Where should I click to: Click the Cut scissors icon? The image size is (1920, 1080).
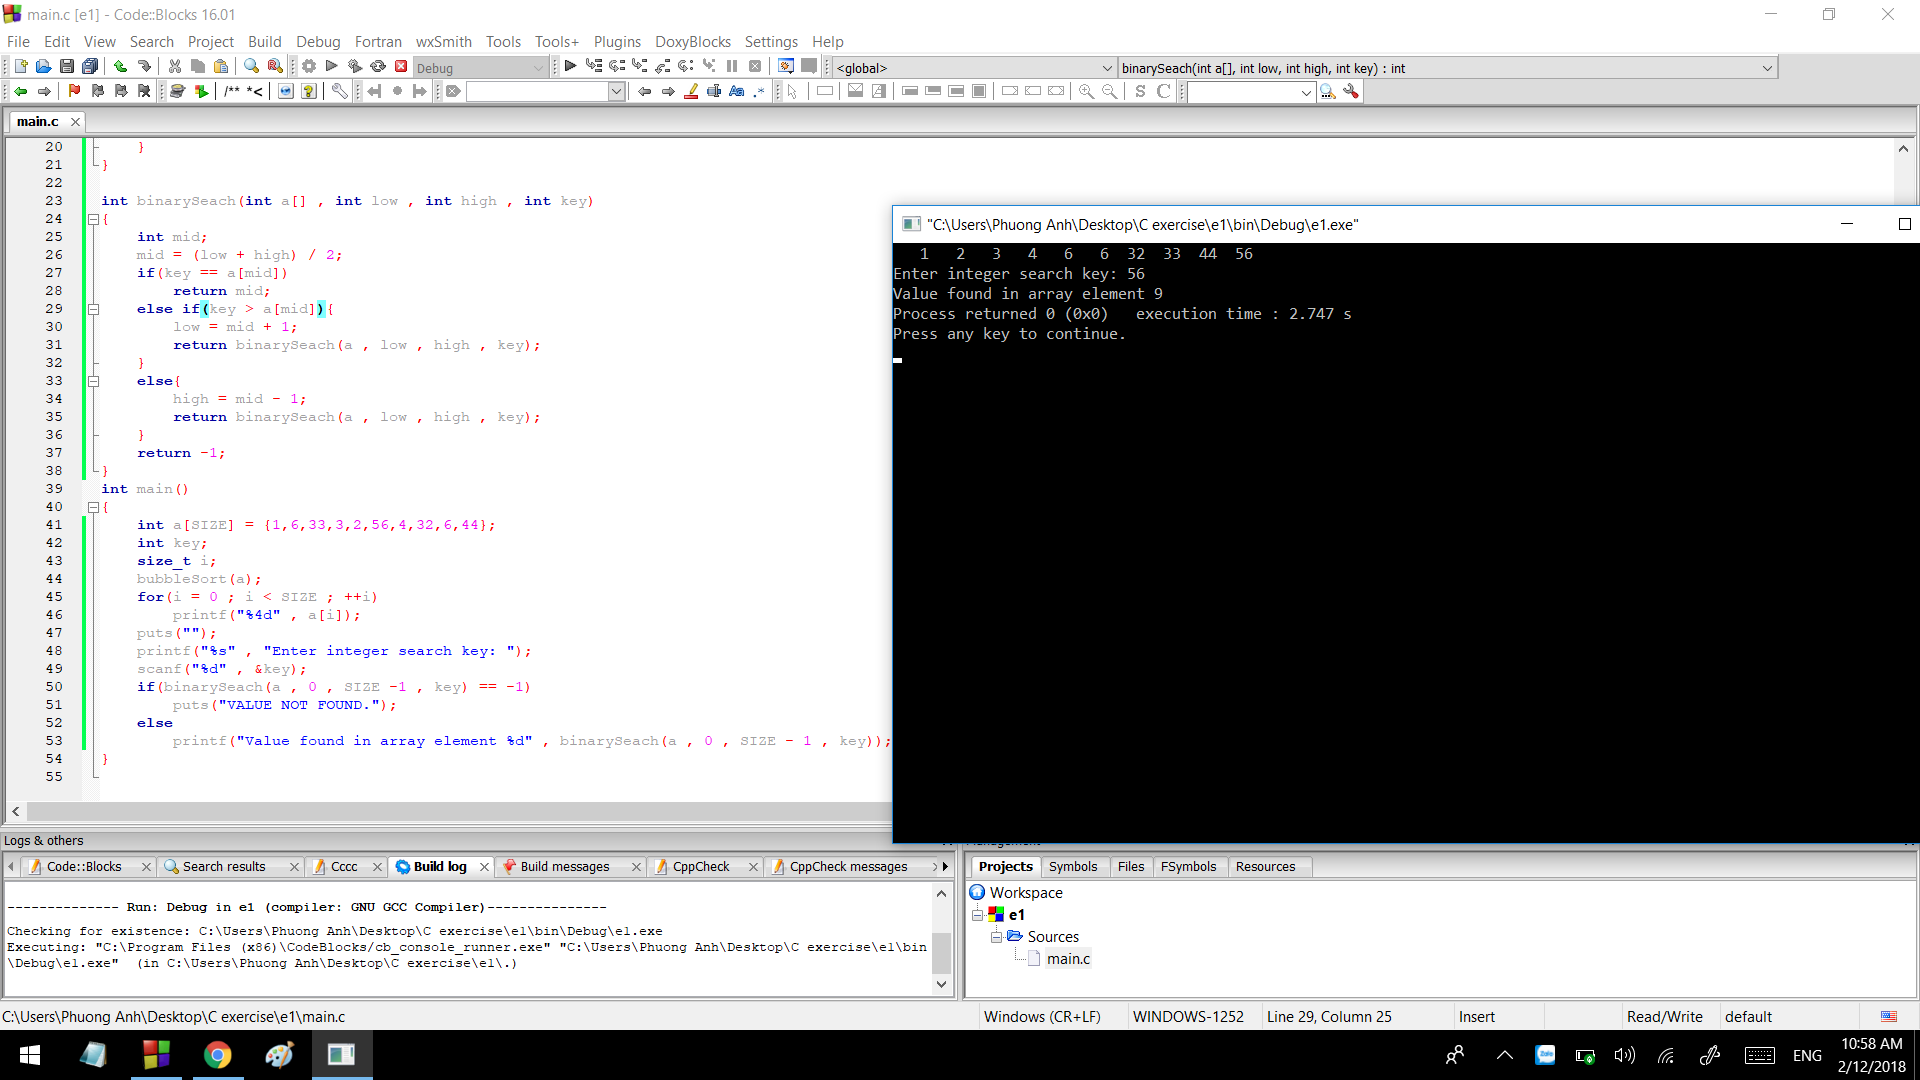click(175, 67)
